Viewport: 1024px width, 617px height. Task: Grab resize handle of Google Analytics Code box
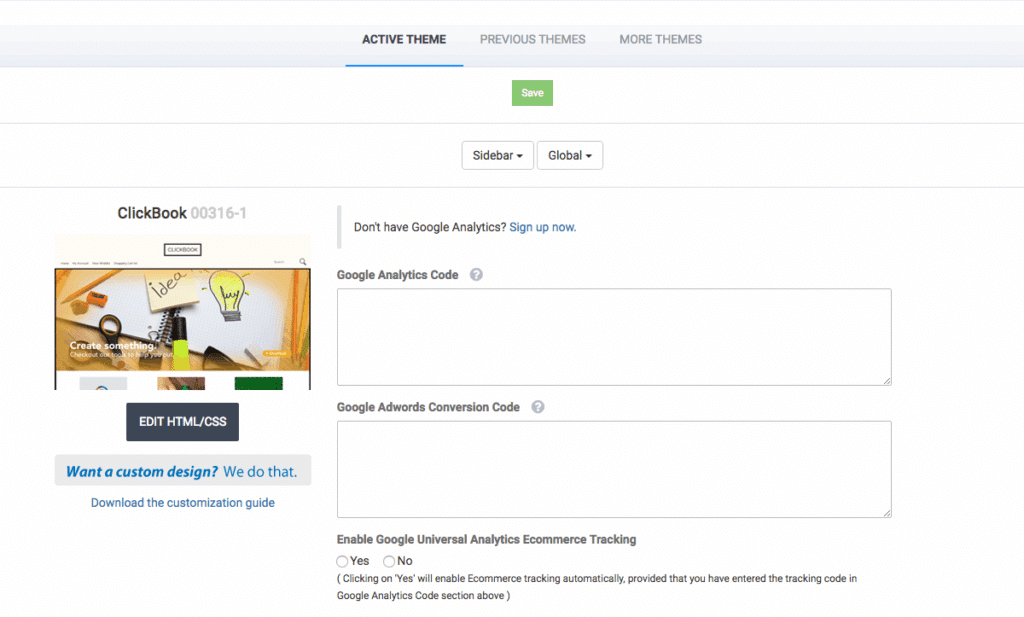(886, 380)
